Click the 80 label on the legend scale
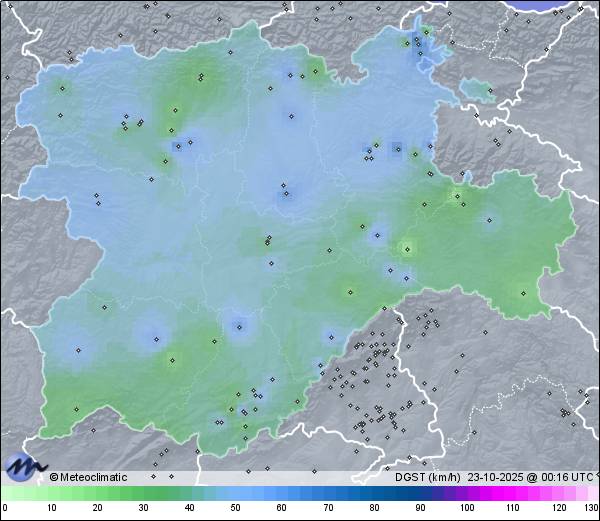 (374, 509)
